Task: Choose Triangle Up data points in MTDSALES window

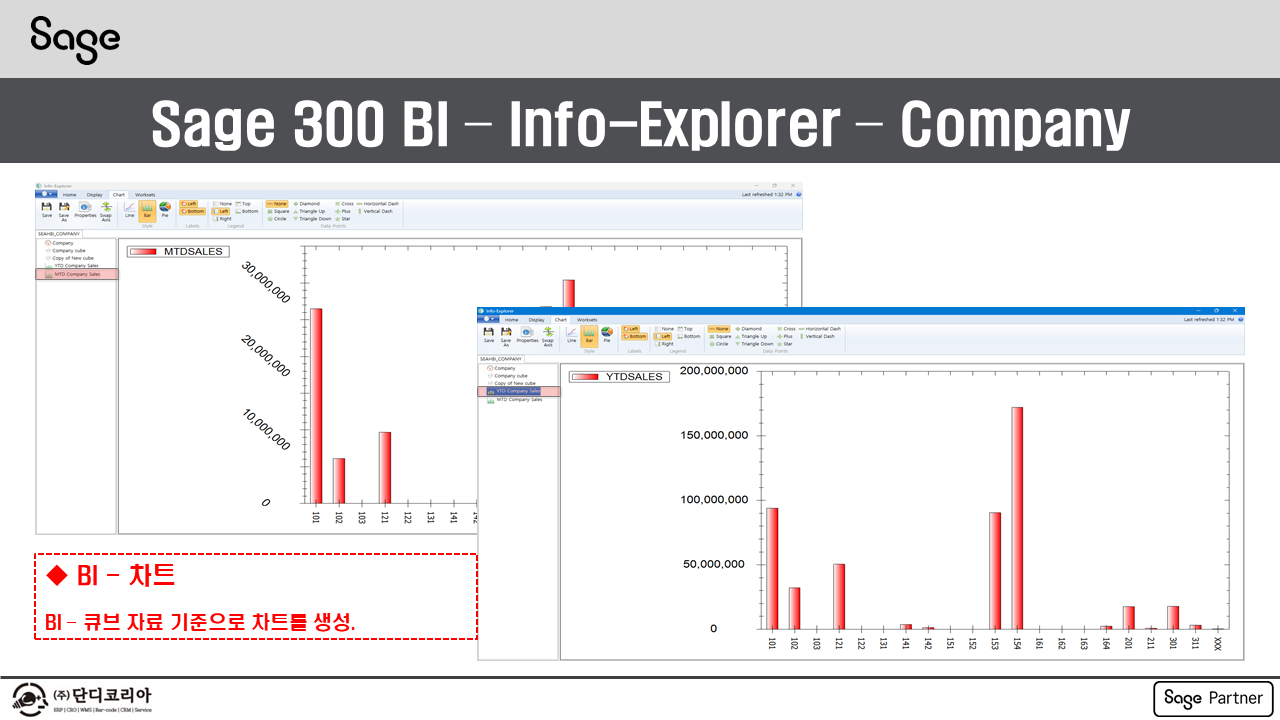Action: [309, 211]
